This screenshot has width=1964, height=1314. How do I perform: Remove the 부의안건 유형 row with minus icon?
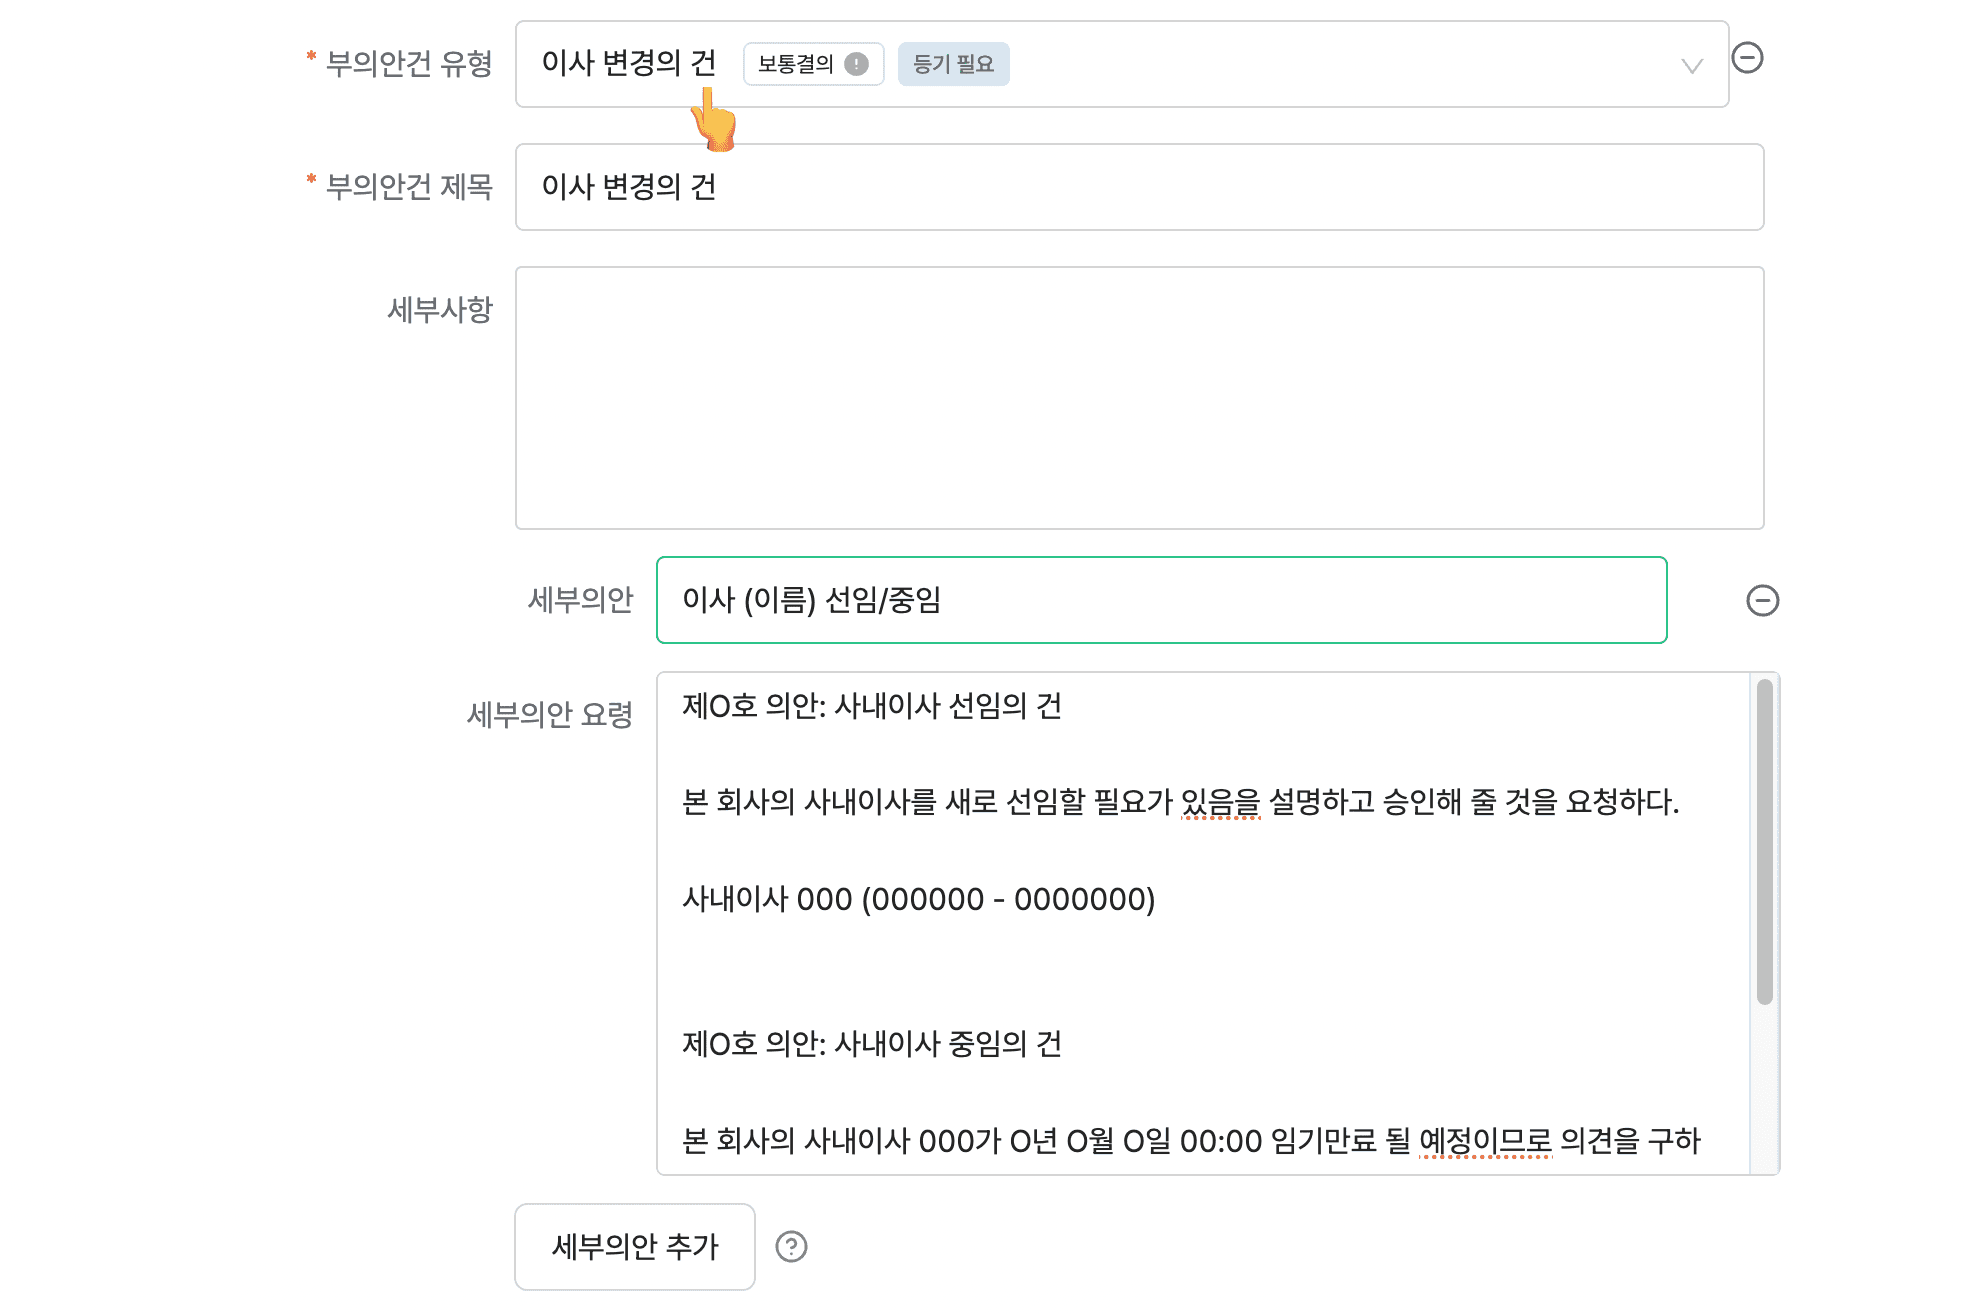pos(1747,58)
